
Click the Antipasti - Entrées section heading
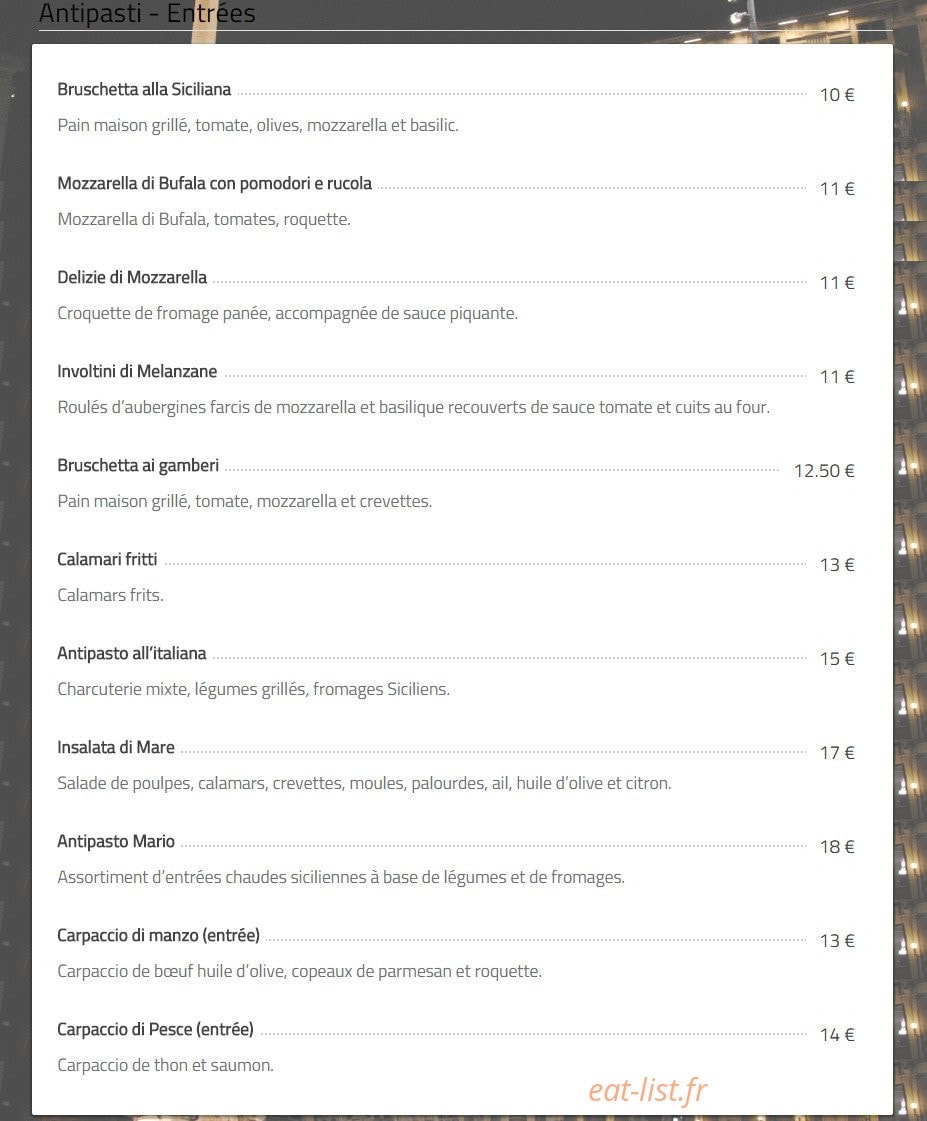pos(147,13)
